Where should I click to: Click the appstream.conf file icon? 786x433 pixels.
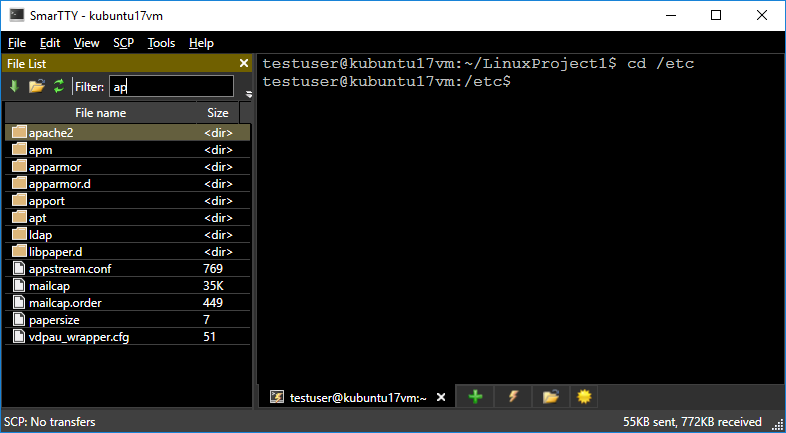[19, 268]
